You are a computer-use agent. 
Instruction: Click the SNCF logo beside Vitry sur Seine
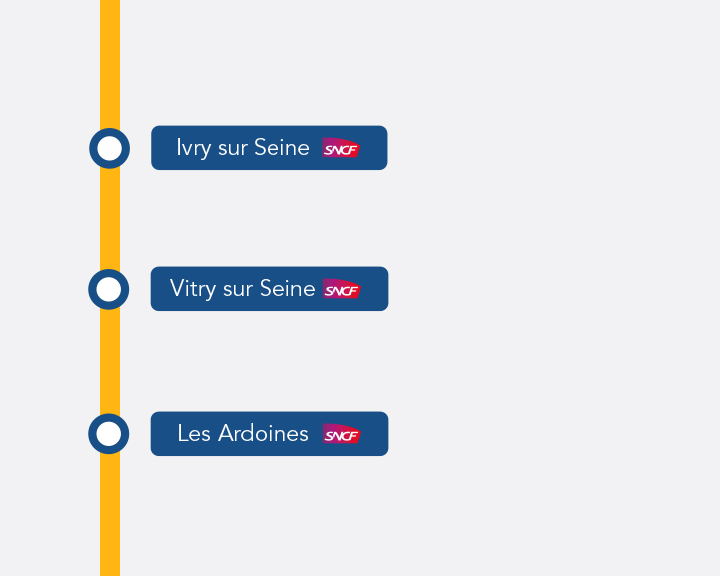click(x=342, y=289)
